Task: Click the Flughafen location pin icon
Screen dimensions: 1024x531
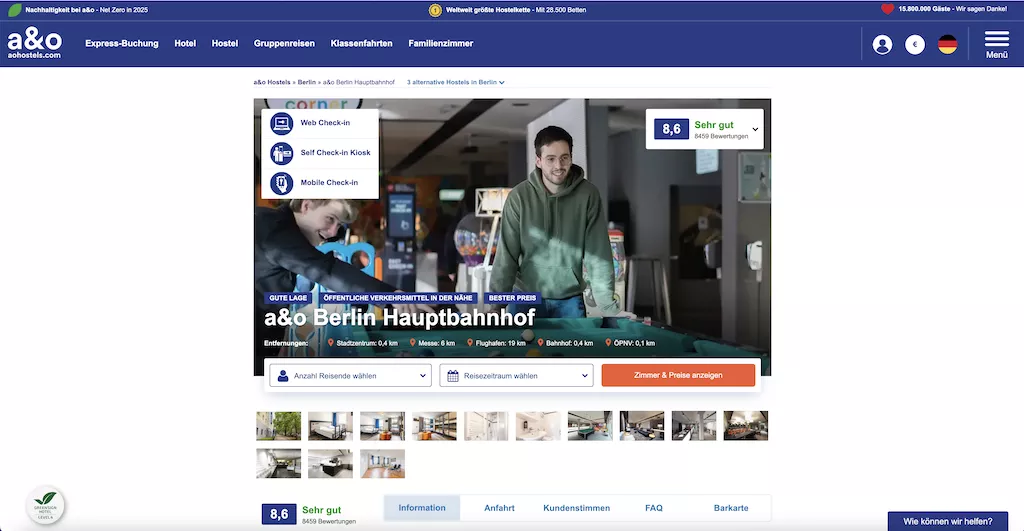Action: point(470,343)
